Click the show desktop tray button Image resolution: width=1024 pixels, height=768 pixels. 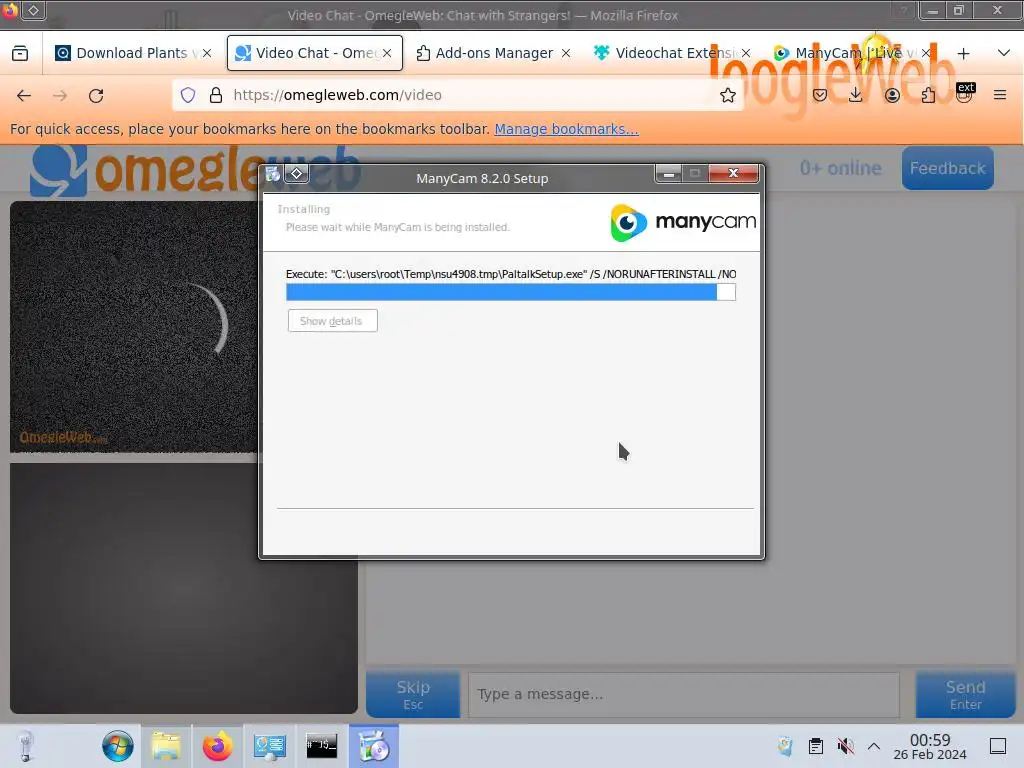[x=998, y=746]
